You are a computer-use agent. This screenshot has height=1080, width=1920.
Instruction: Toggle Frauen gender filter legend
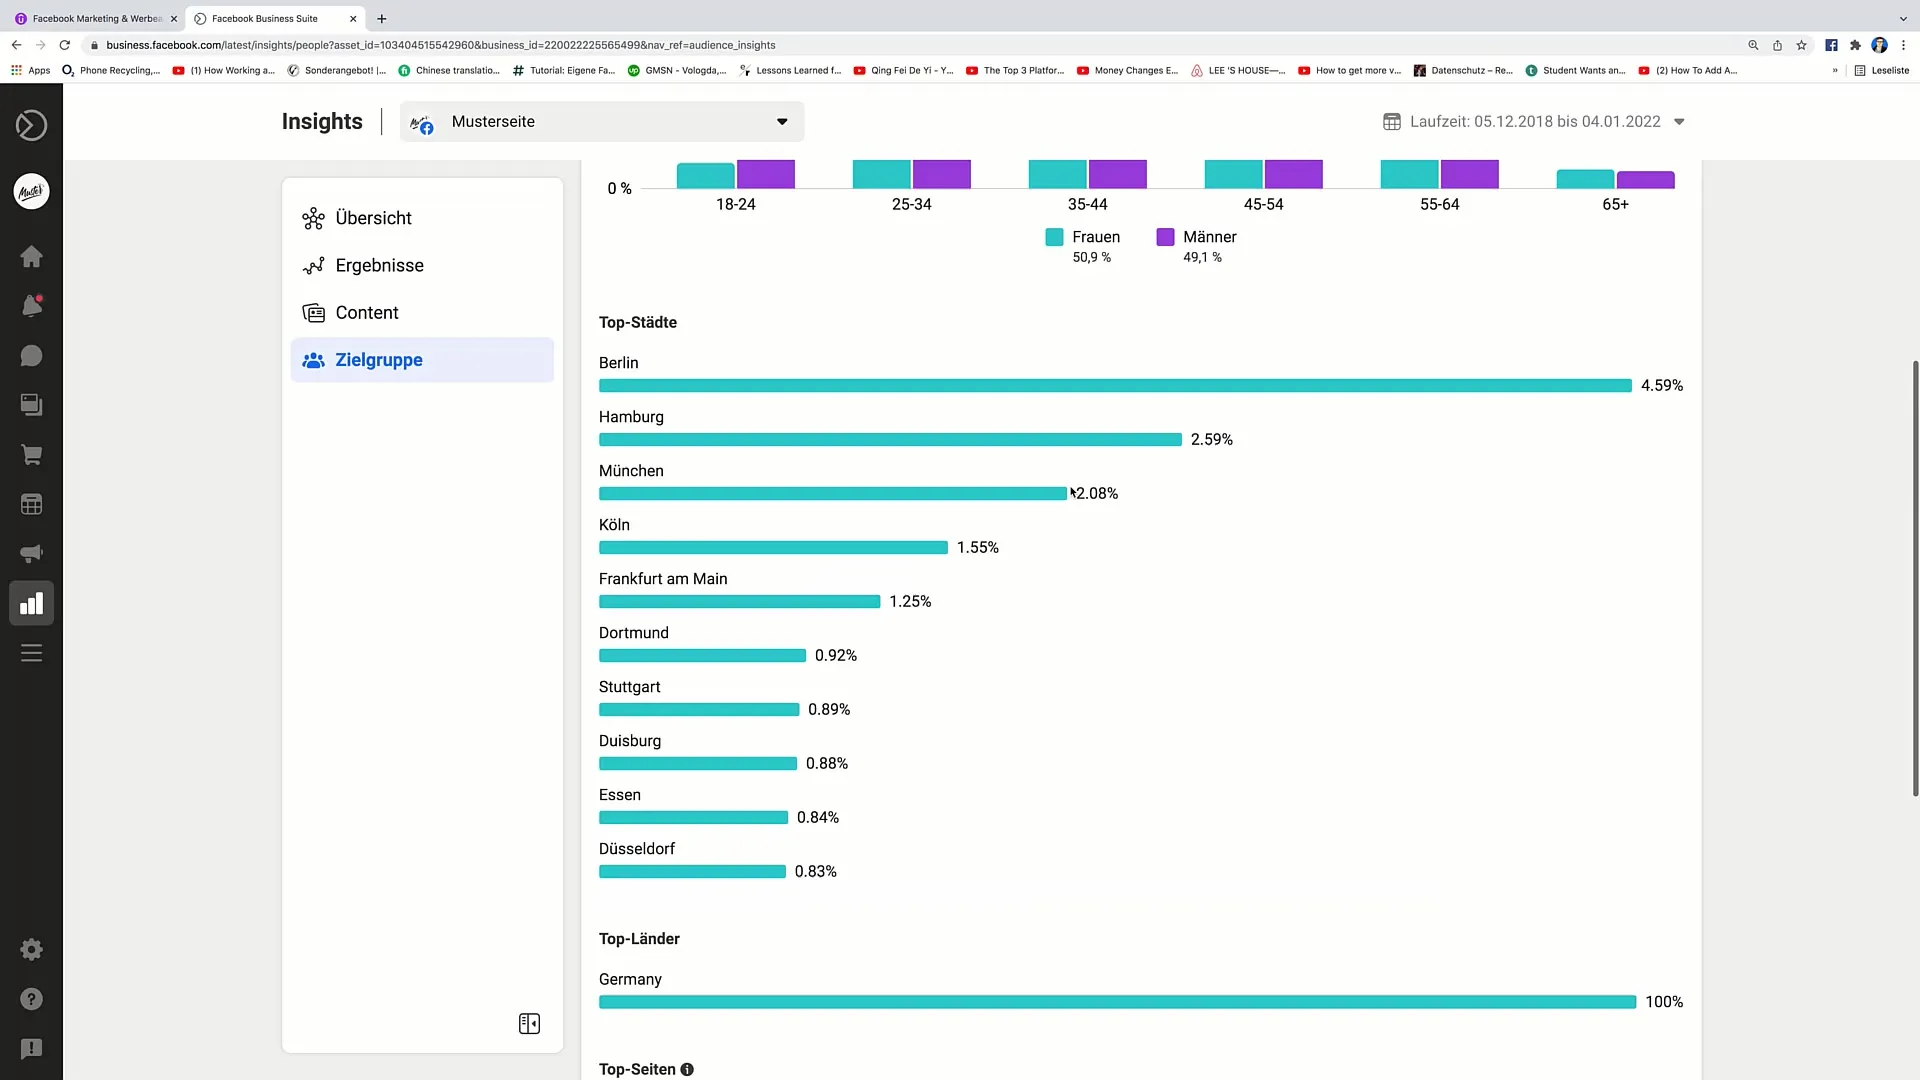1083,236
